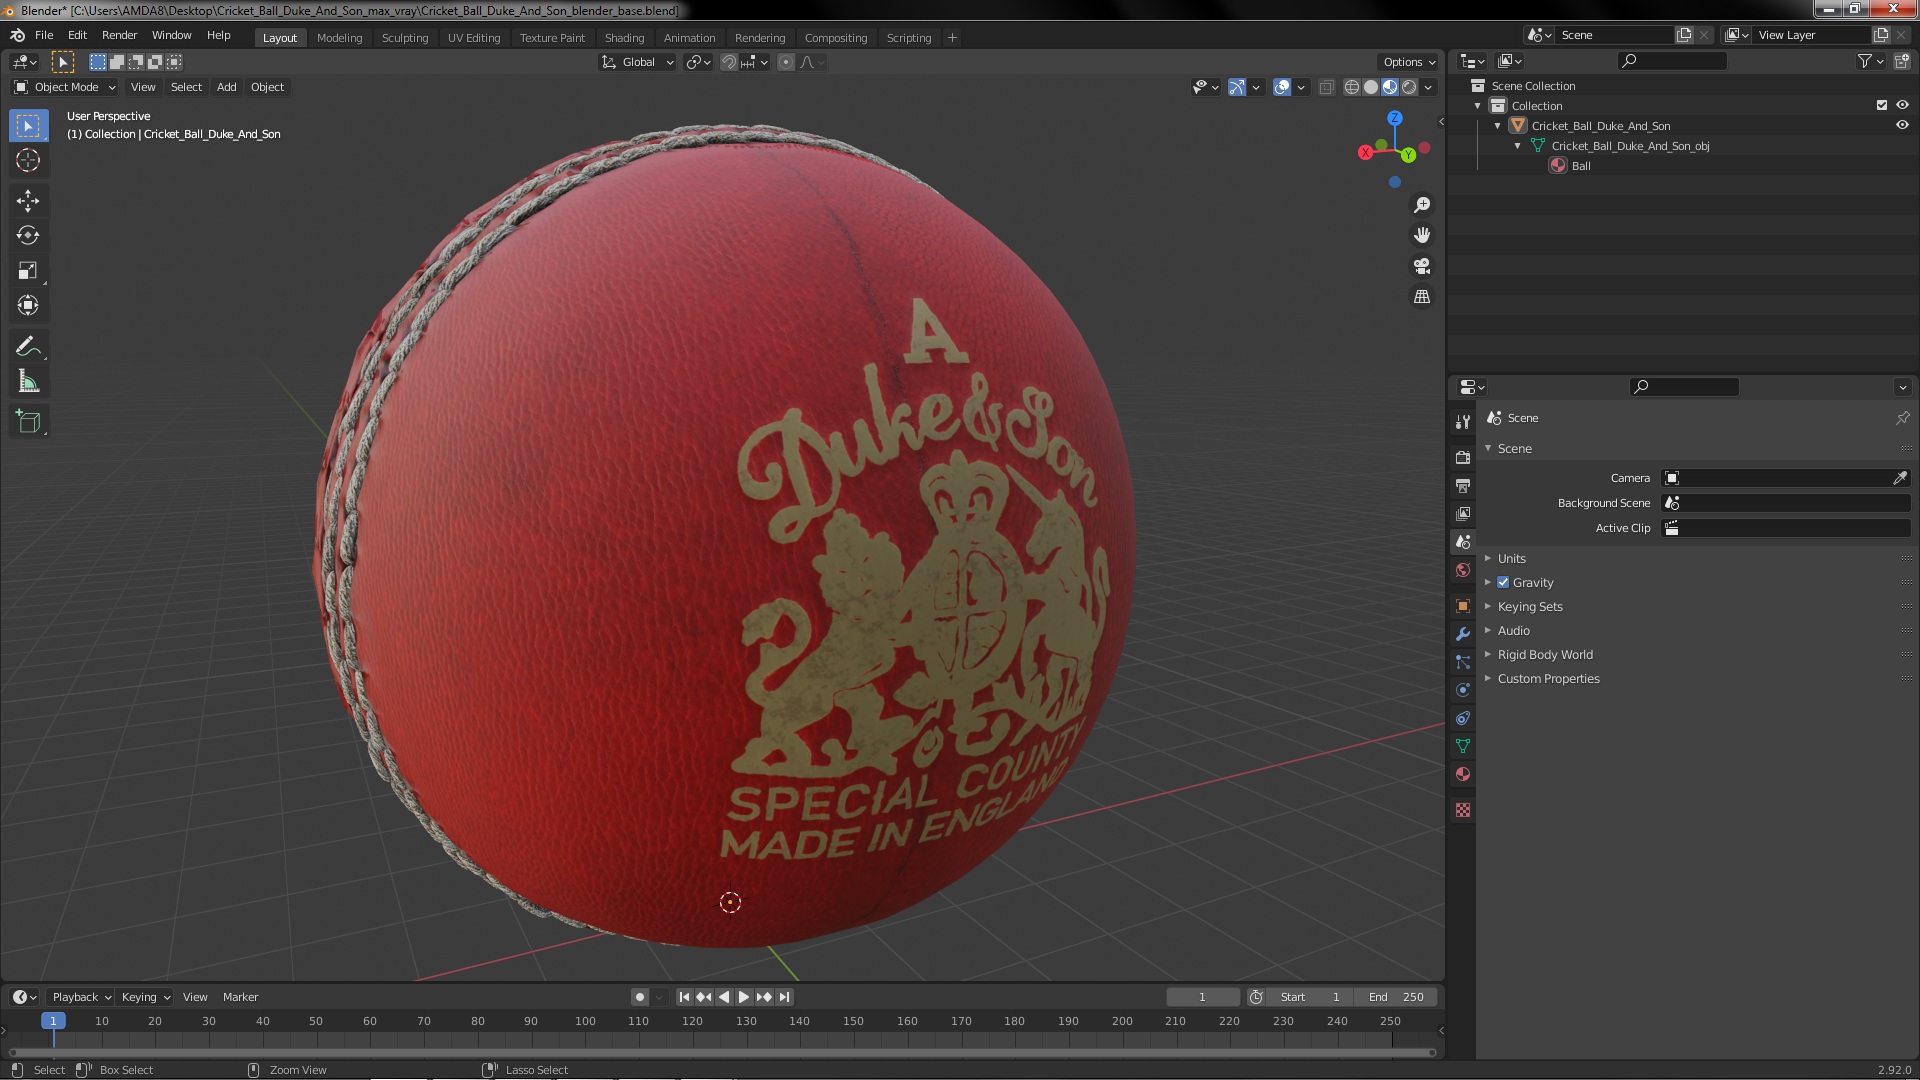Switch perspective/orthographic grid icon
Image resolution: width=1920 pixels, height=1080 pixels.
1421,297
